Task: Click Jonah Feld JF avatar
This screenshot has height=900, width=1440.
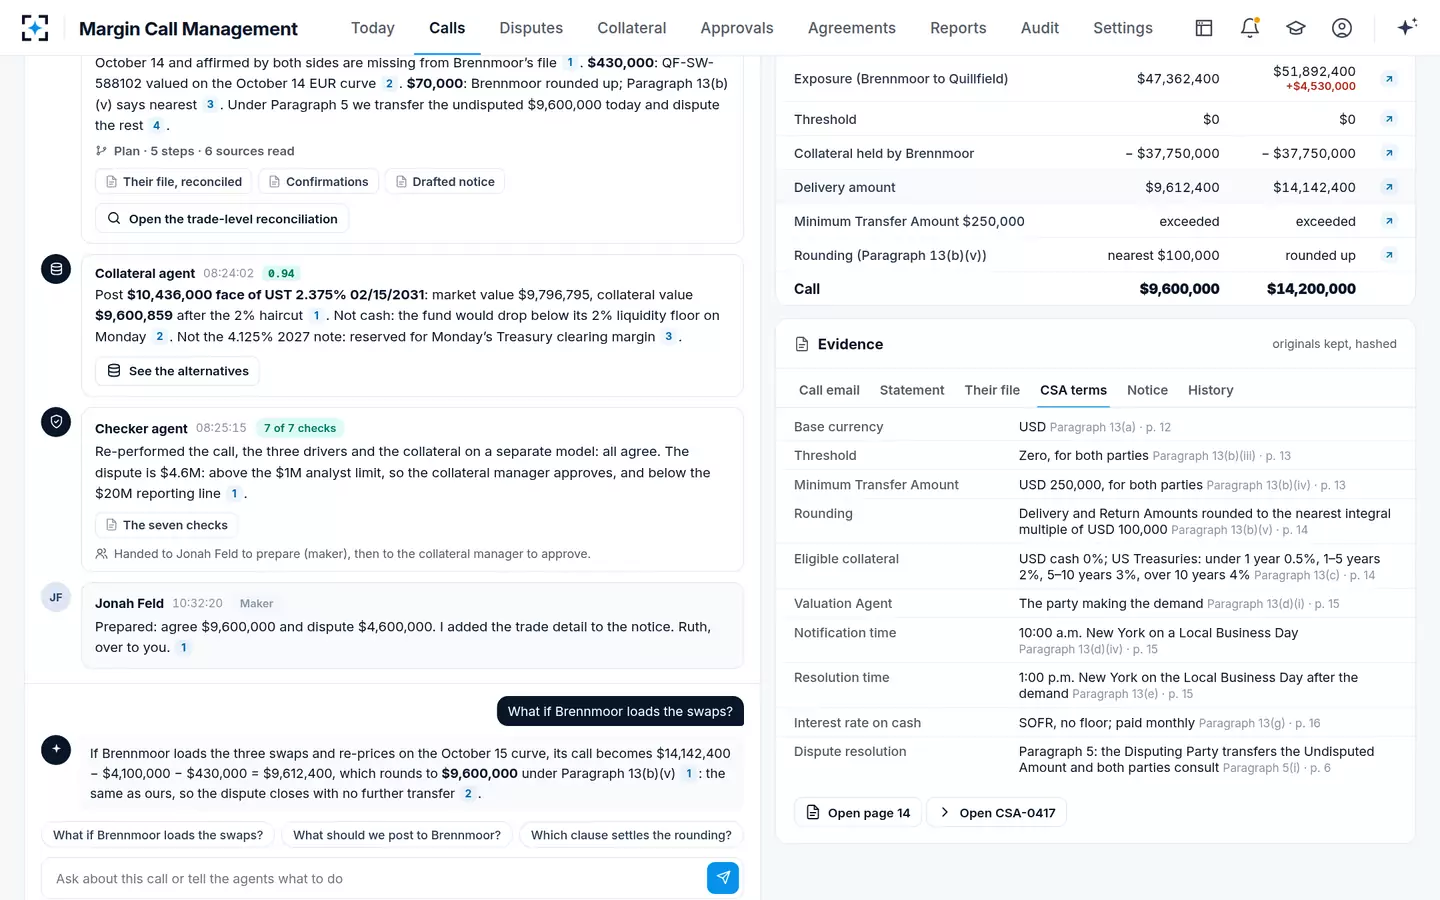Action: [x=56, y=598]
